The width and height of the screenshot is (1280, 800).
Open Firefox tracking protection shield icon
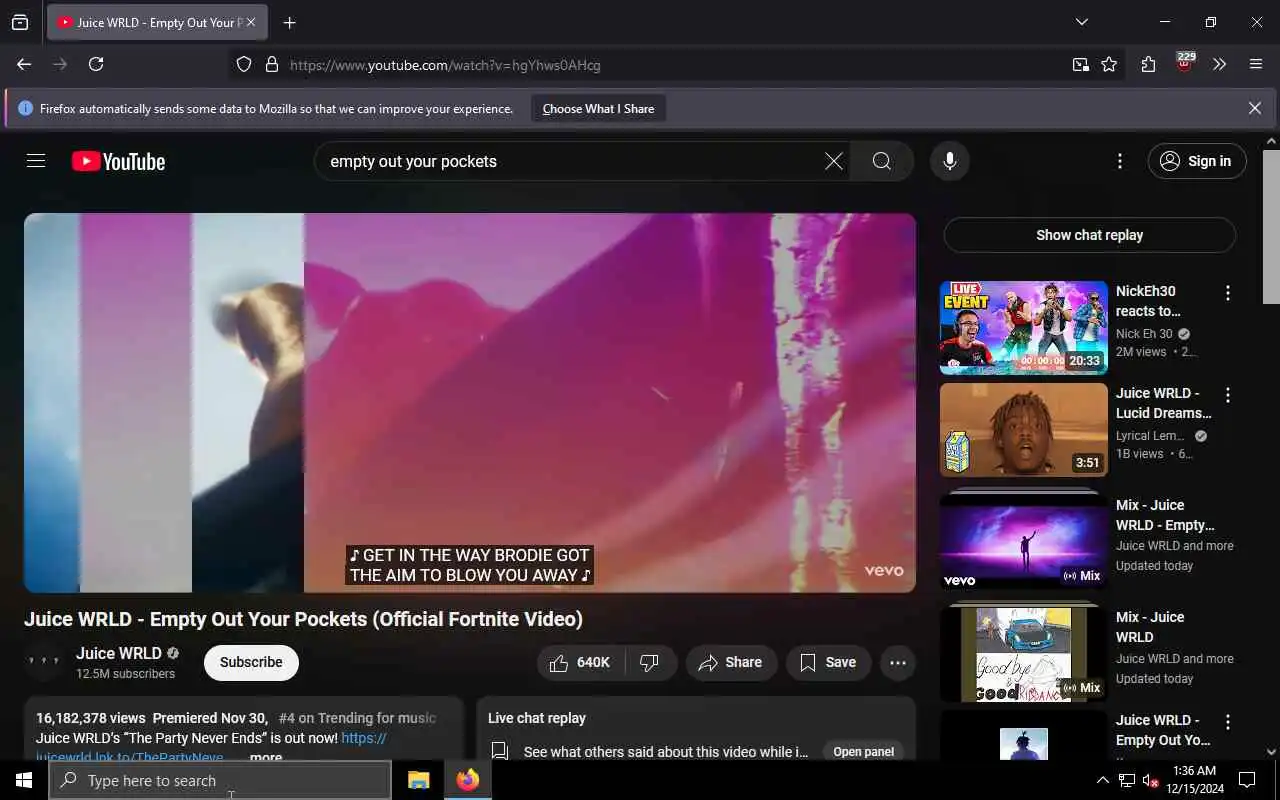(x=244, y=65)
